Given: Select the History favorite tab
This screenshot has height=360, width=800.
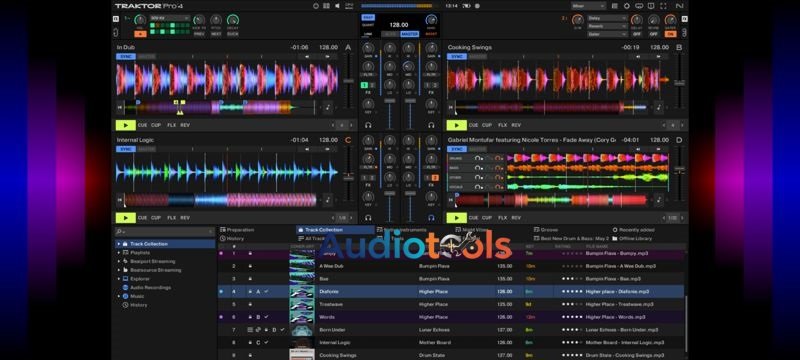Looking at the screenshot, I should pos(232,238).
